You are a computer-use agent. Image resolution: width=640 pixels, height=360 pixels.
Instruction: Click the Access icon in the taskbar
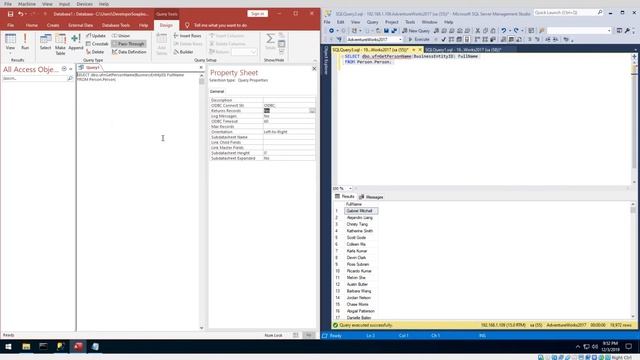pyautogui.click(x=78, y=347)
